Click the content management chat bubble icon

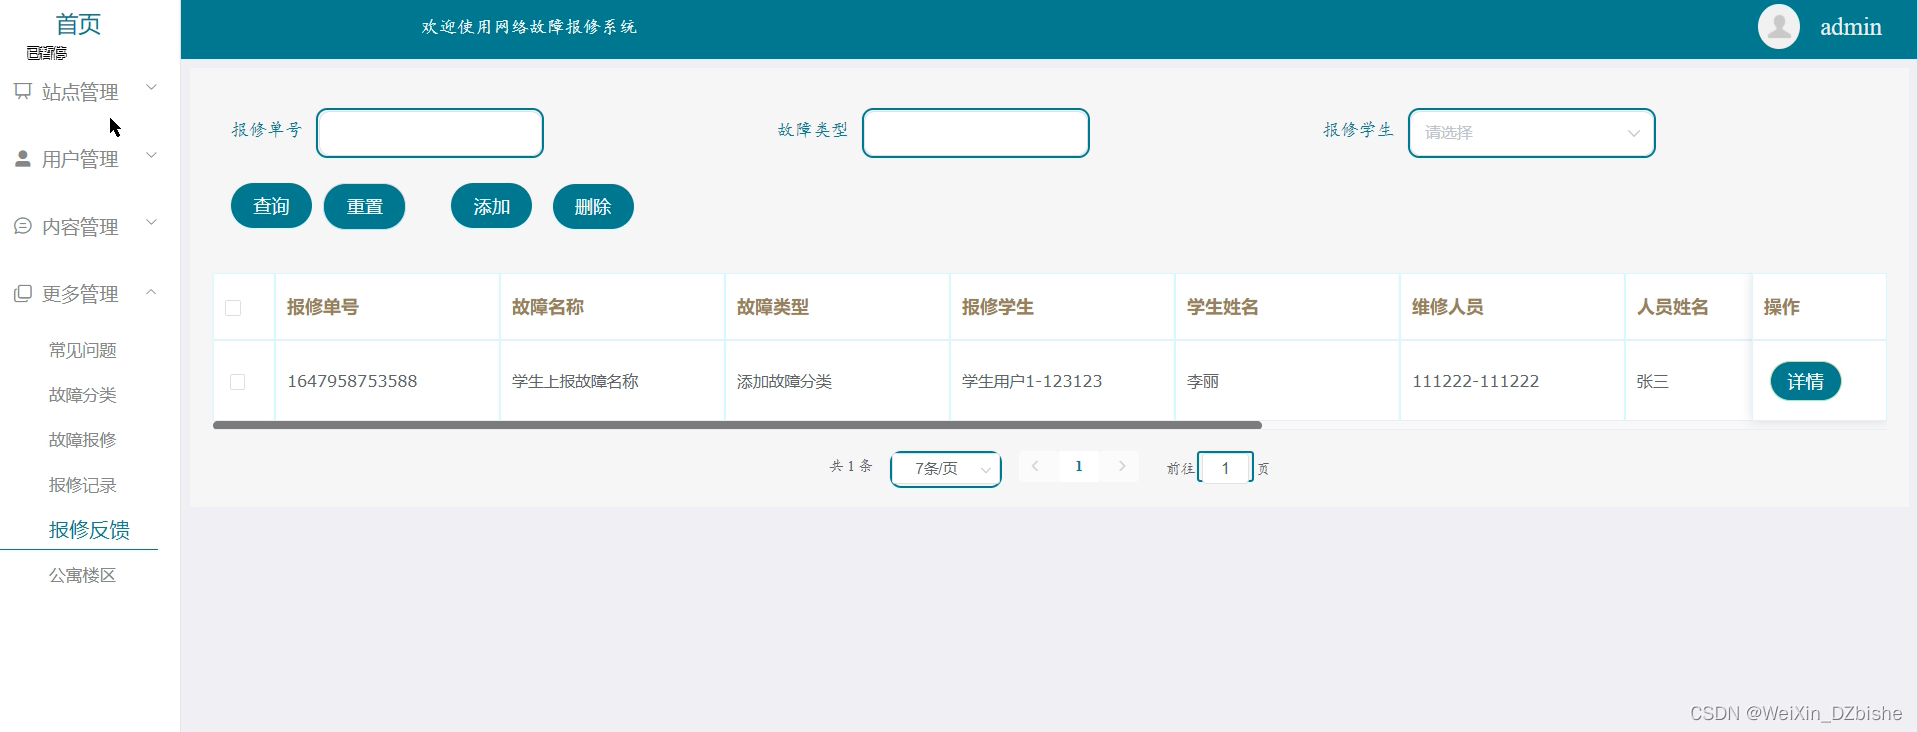click(x=23, y=226)
